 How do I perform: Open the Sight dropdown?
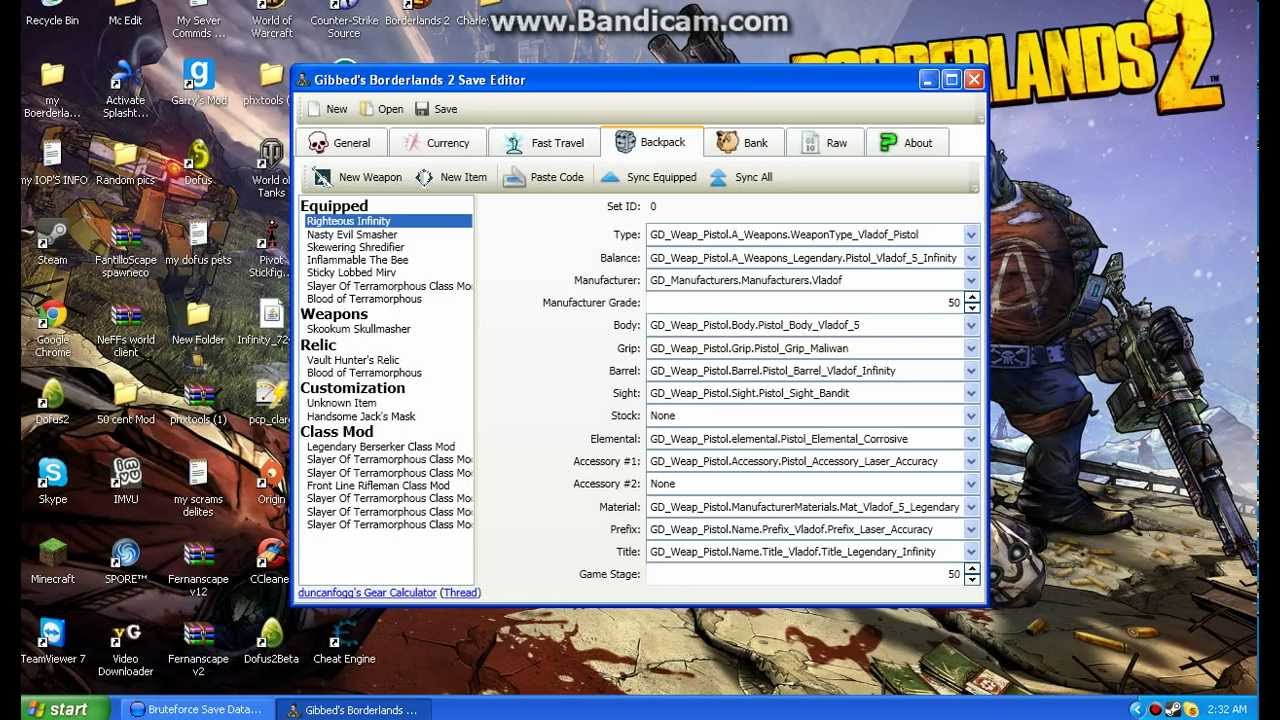click(970, 393)
